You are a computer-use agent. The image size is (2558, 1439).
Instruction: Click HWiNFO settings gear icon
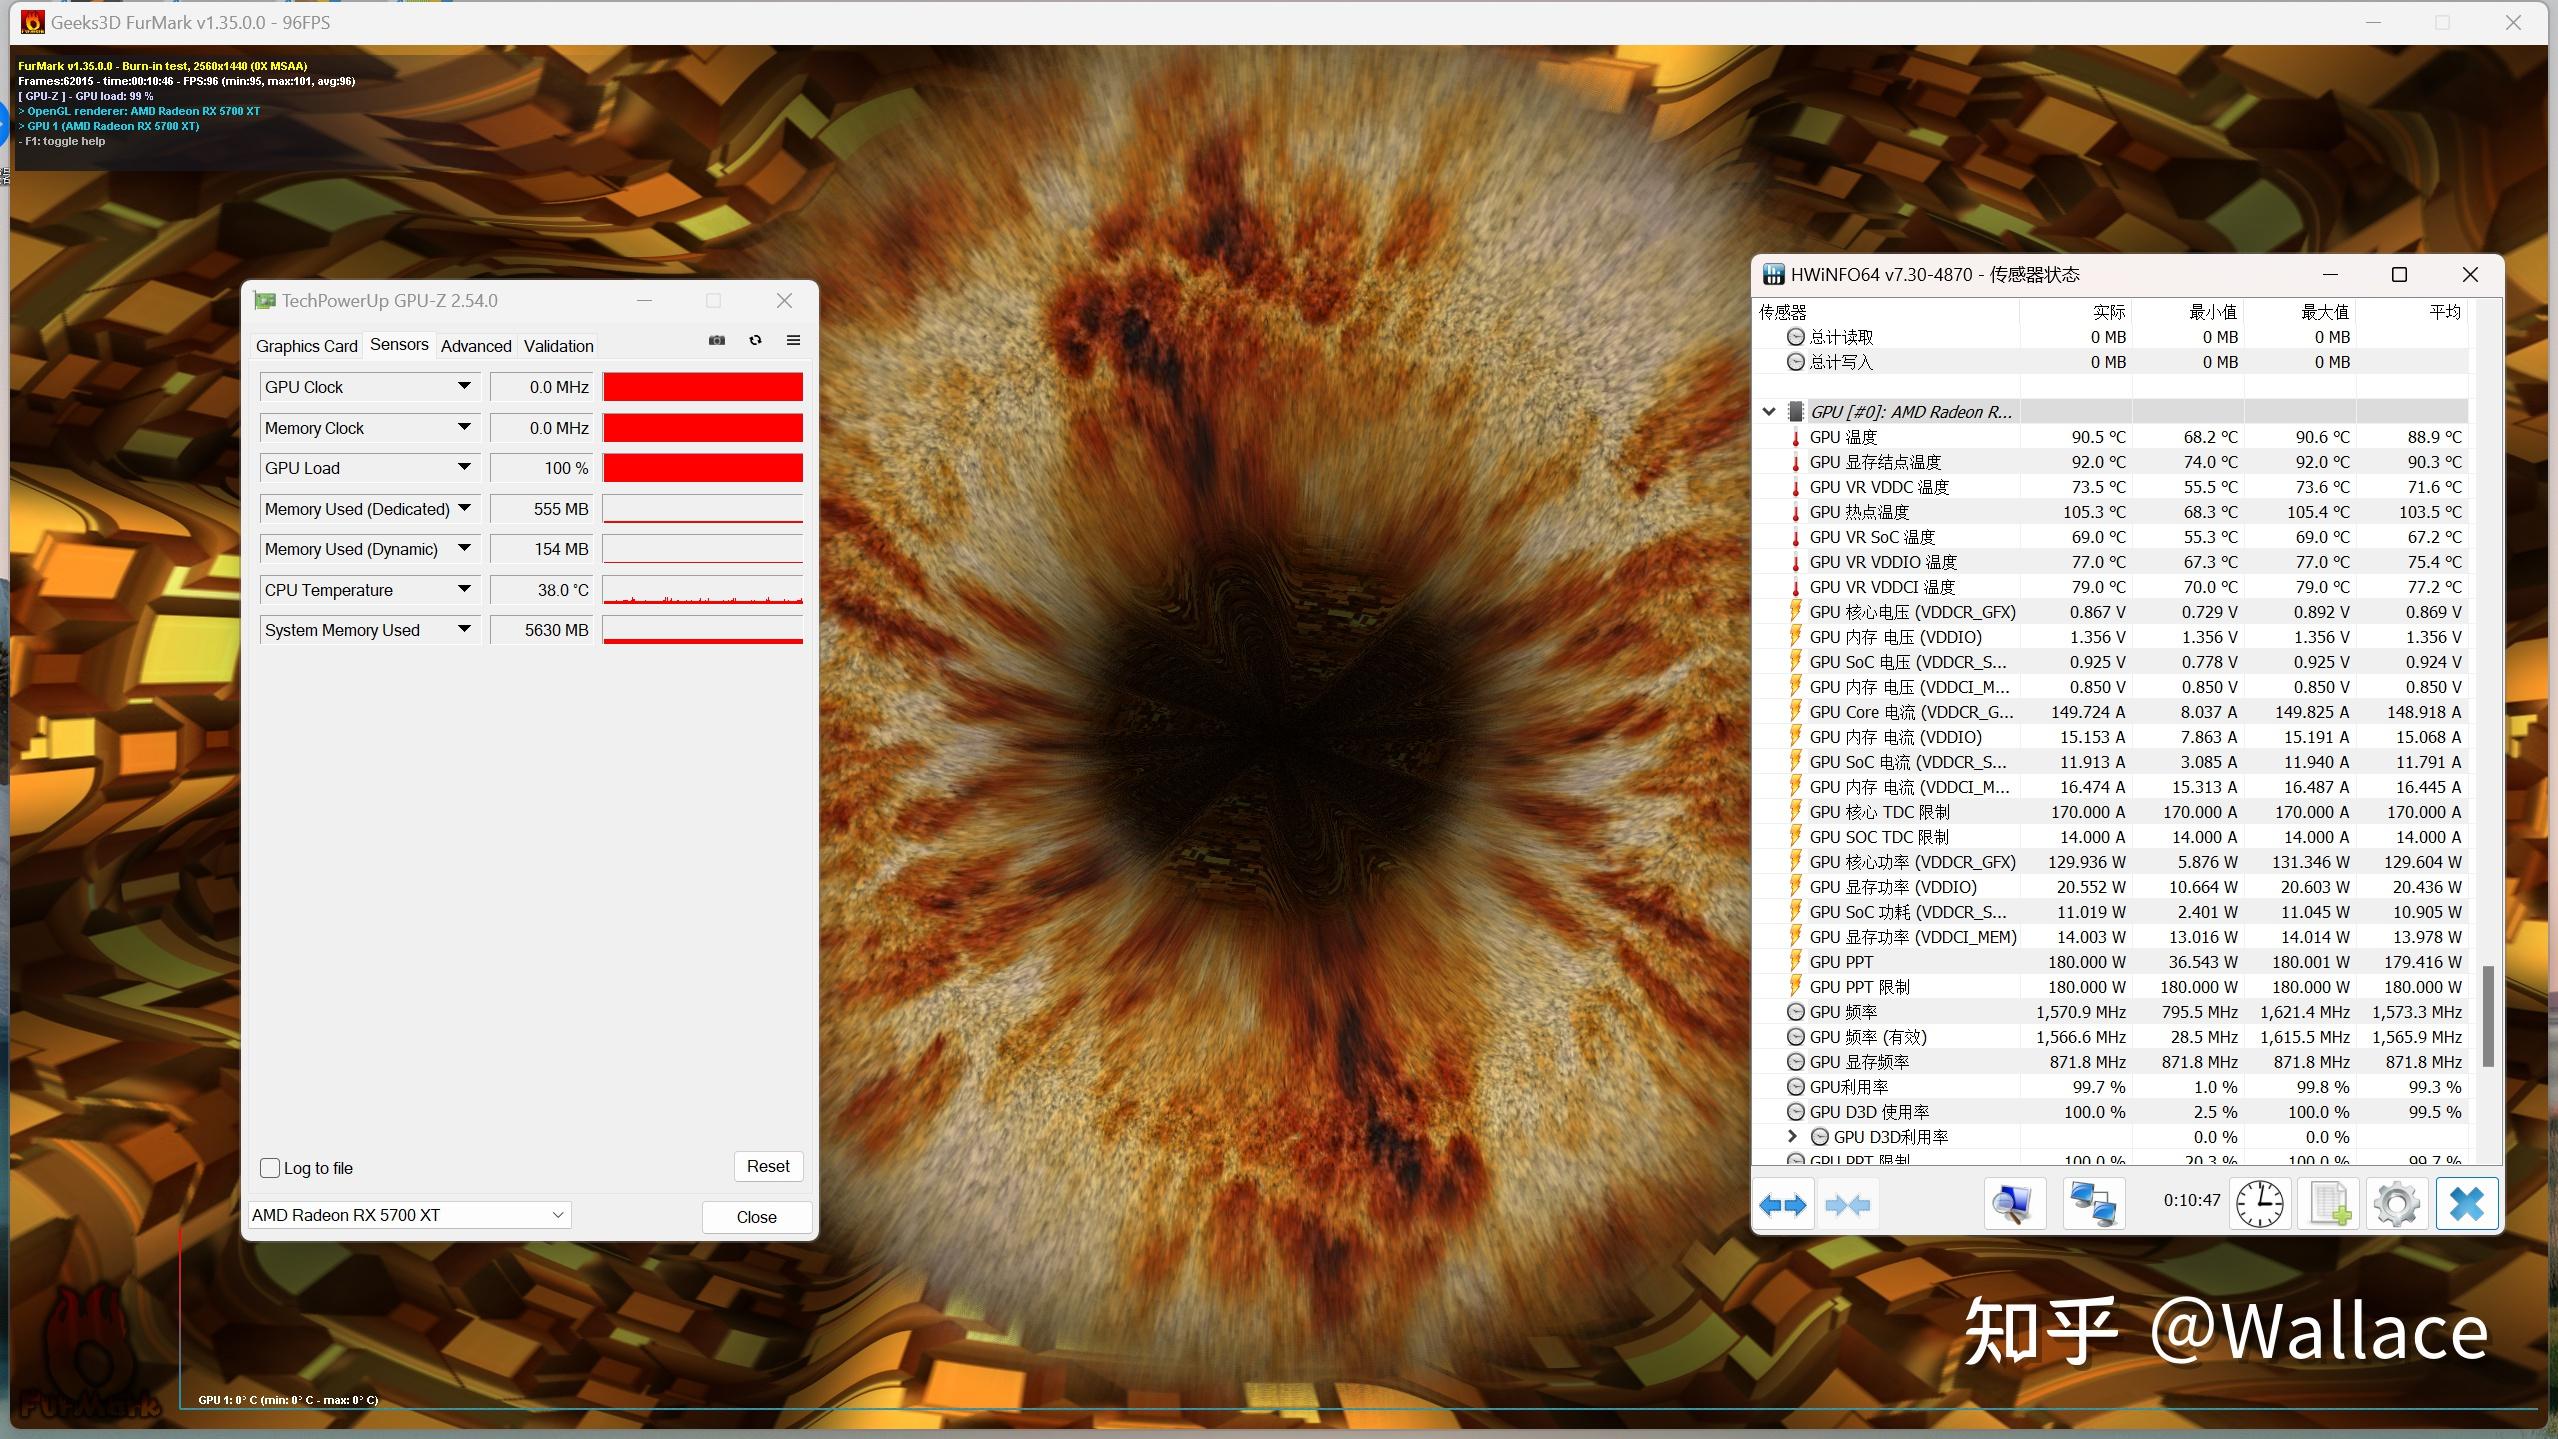2395,1204
